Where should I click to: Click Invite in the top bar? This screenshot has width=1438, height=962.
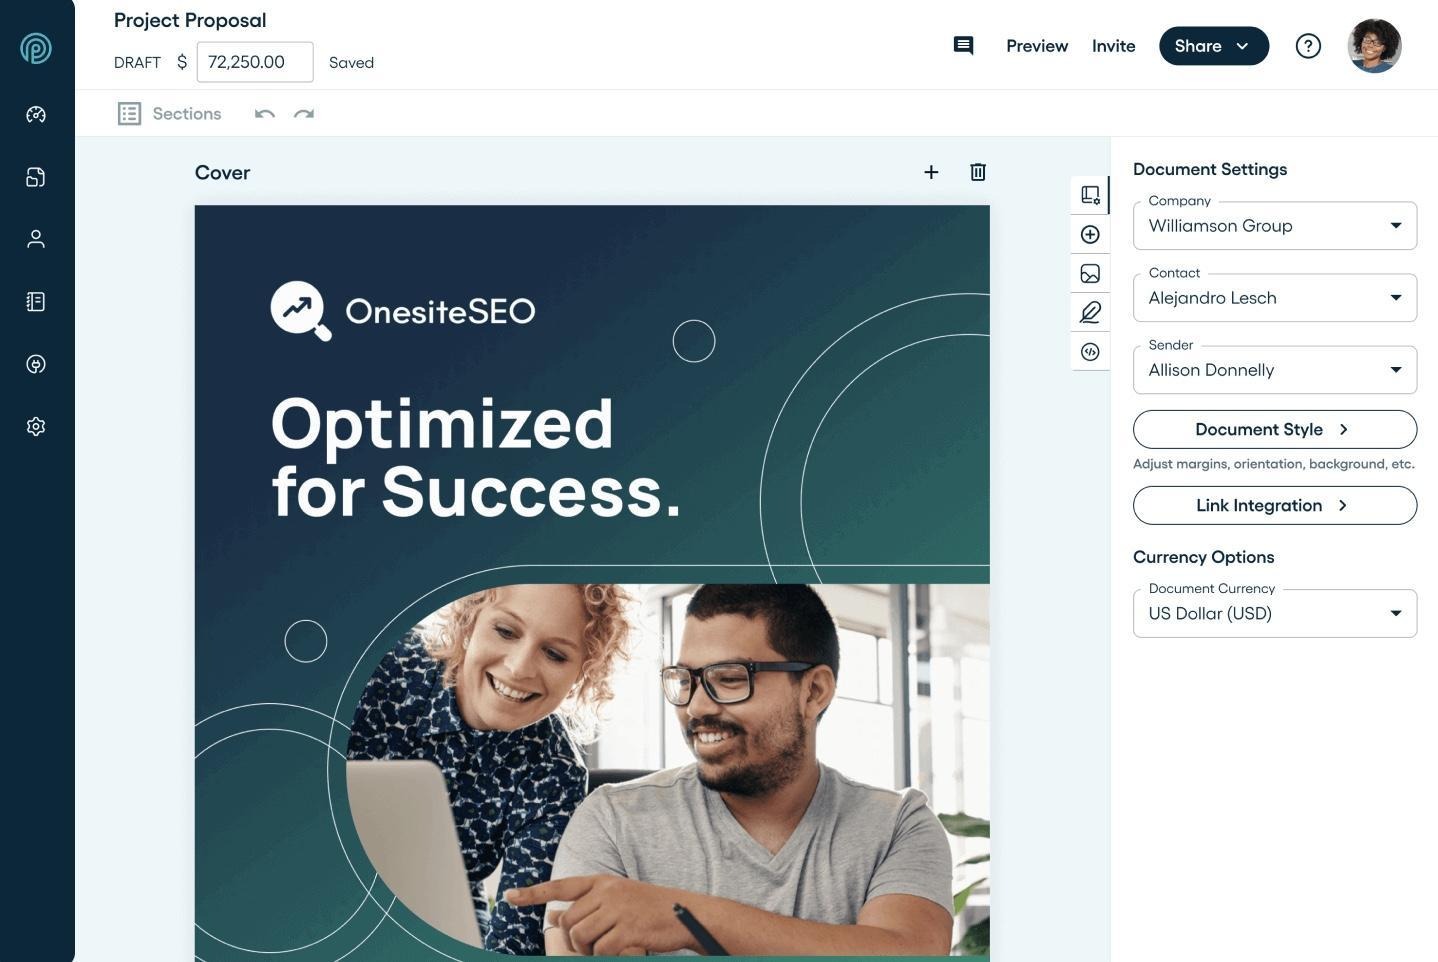click(x=1113, y=46)
